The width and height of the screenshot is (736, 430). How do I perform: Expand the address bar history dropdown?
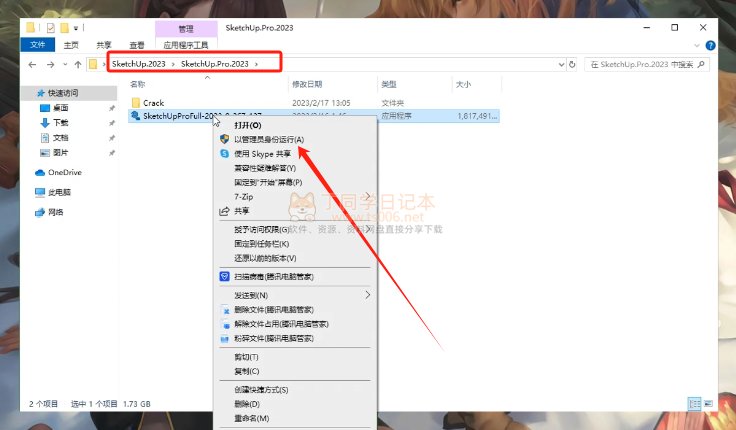point(561,65)
